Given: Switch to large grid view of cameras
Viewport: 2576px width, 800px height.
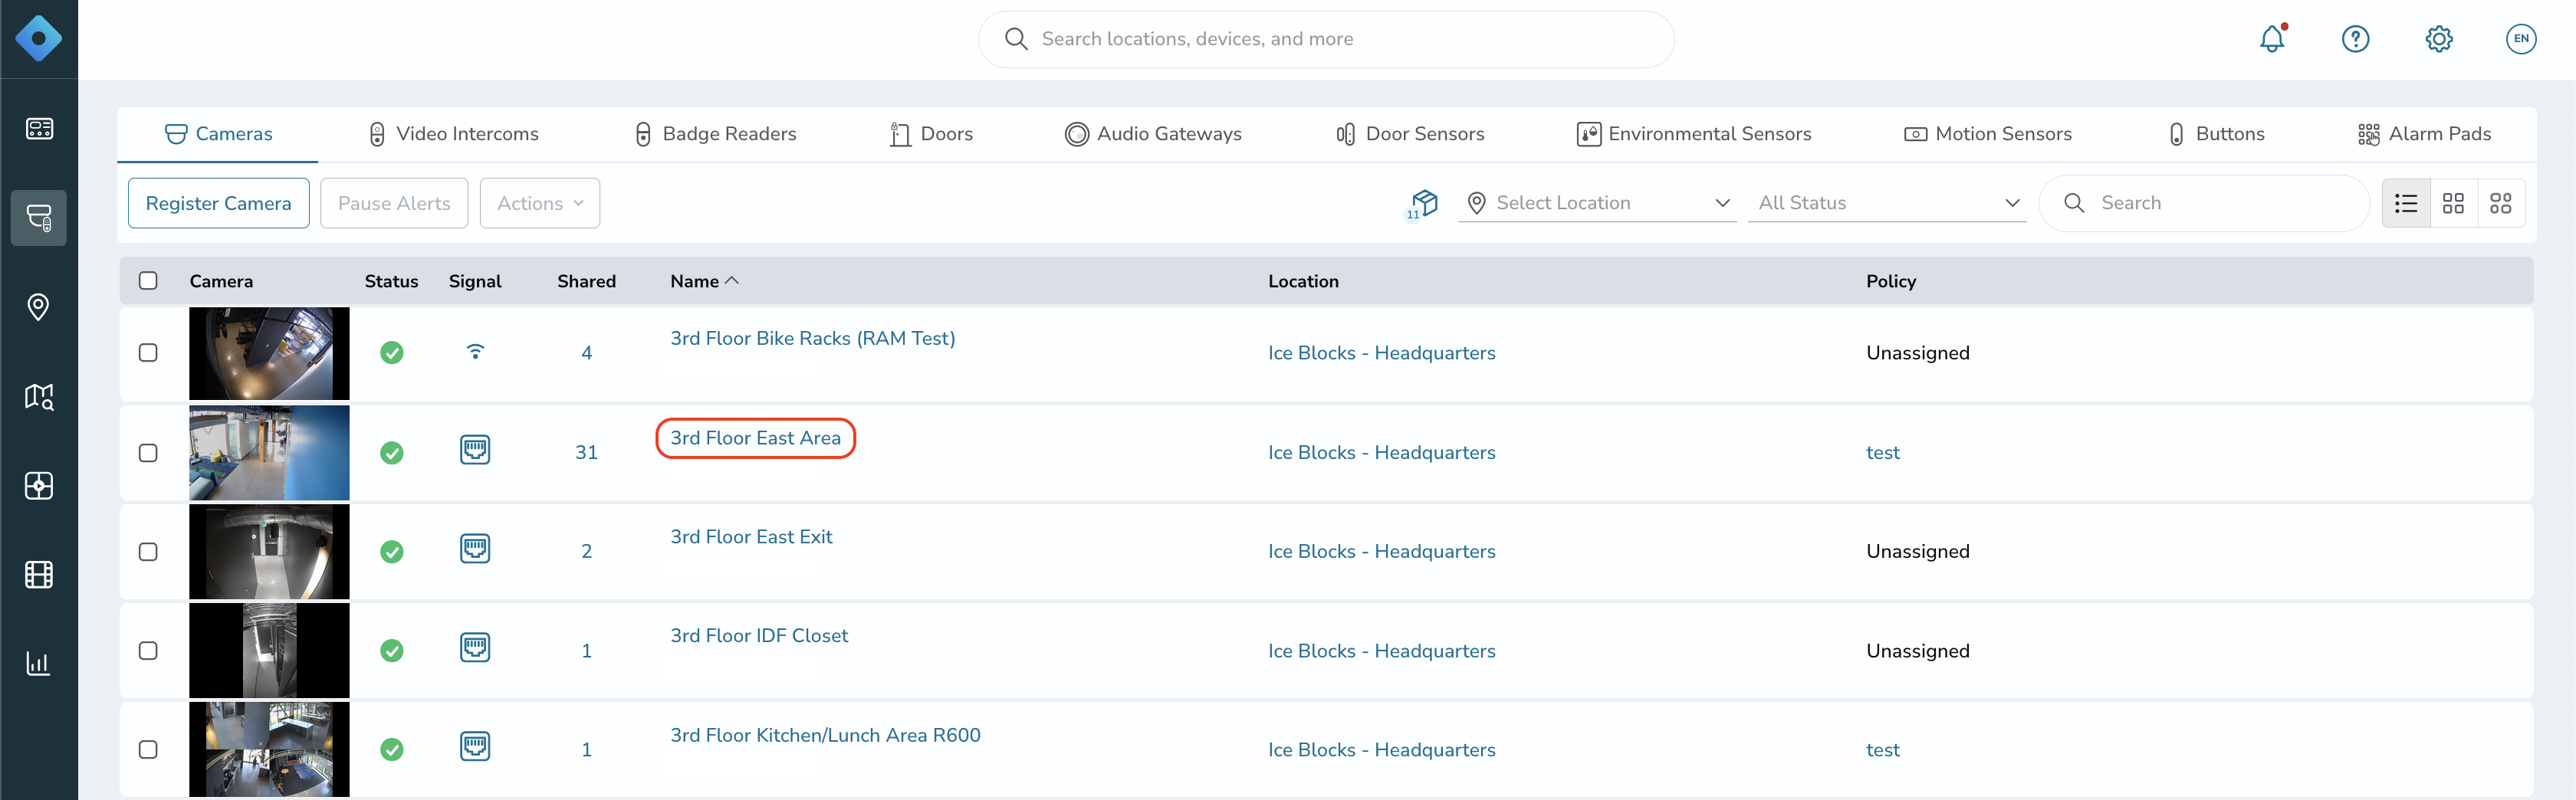Looking at the screenshot, I should tap(2502, 202).
